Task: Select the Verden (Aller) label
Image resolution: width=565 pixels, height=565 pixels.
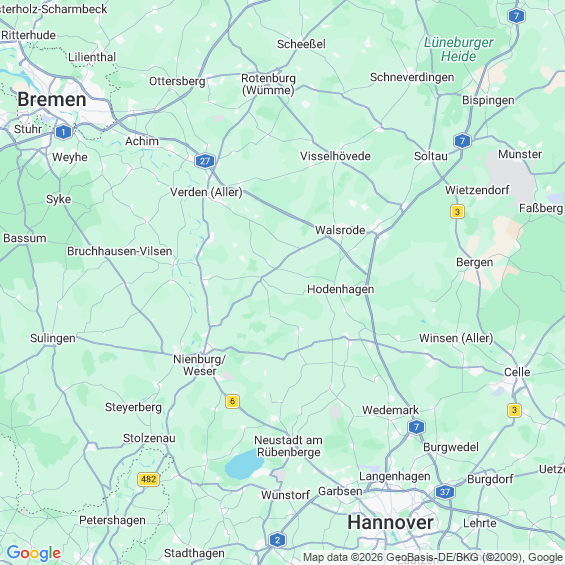Action: pyautogui.click(x=206, y=192)
